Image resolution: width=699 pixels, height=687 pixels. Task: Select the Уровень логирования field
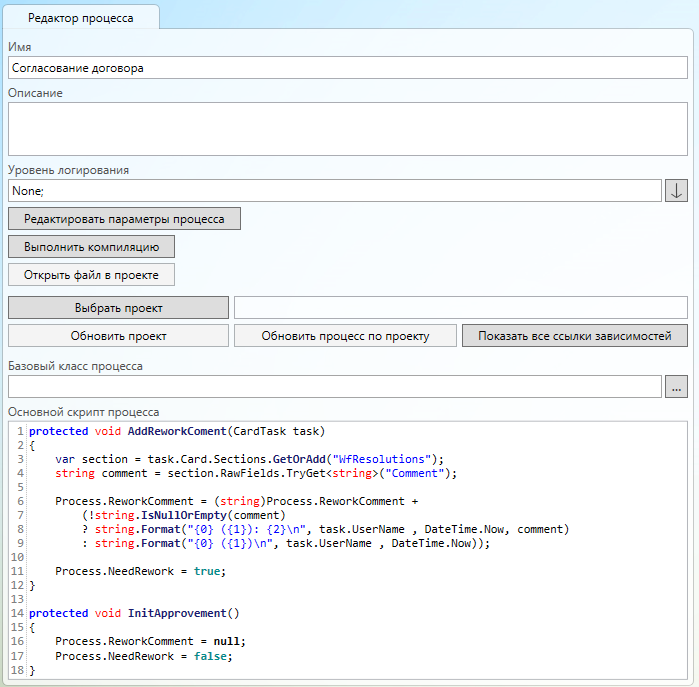(334, 191)
